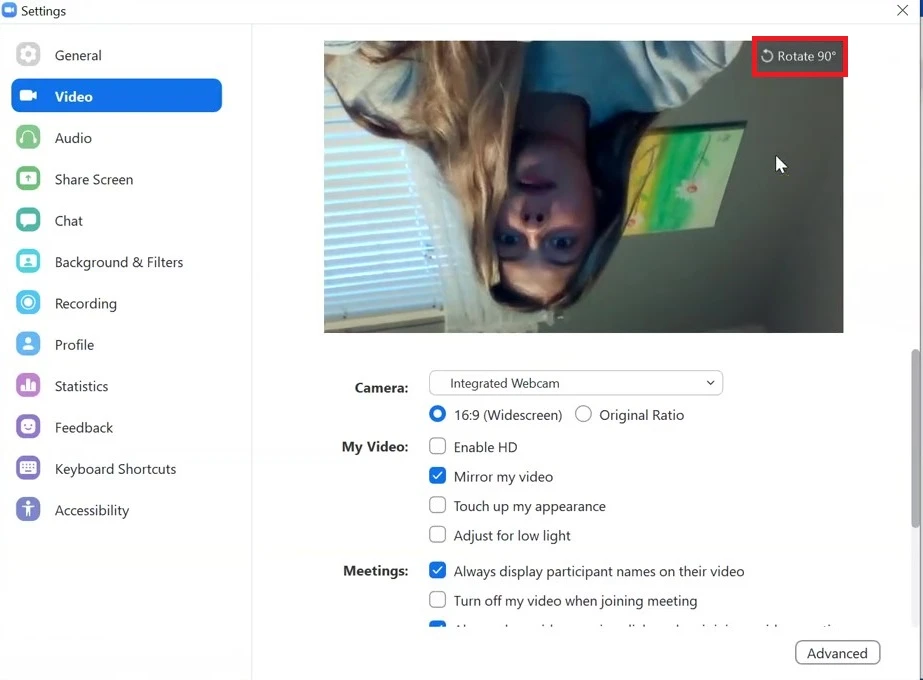This screenshot has height=680, width=923.
Task: Click the Keyboard Shortcuts icon
Action: pos(28,468)
